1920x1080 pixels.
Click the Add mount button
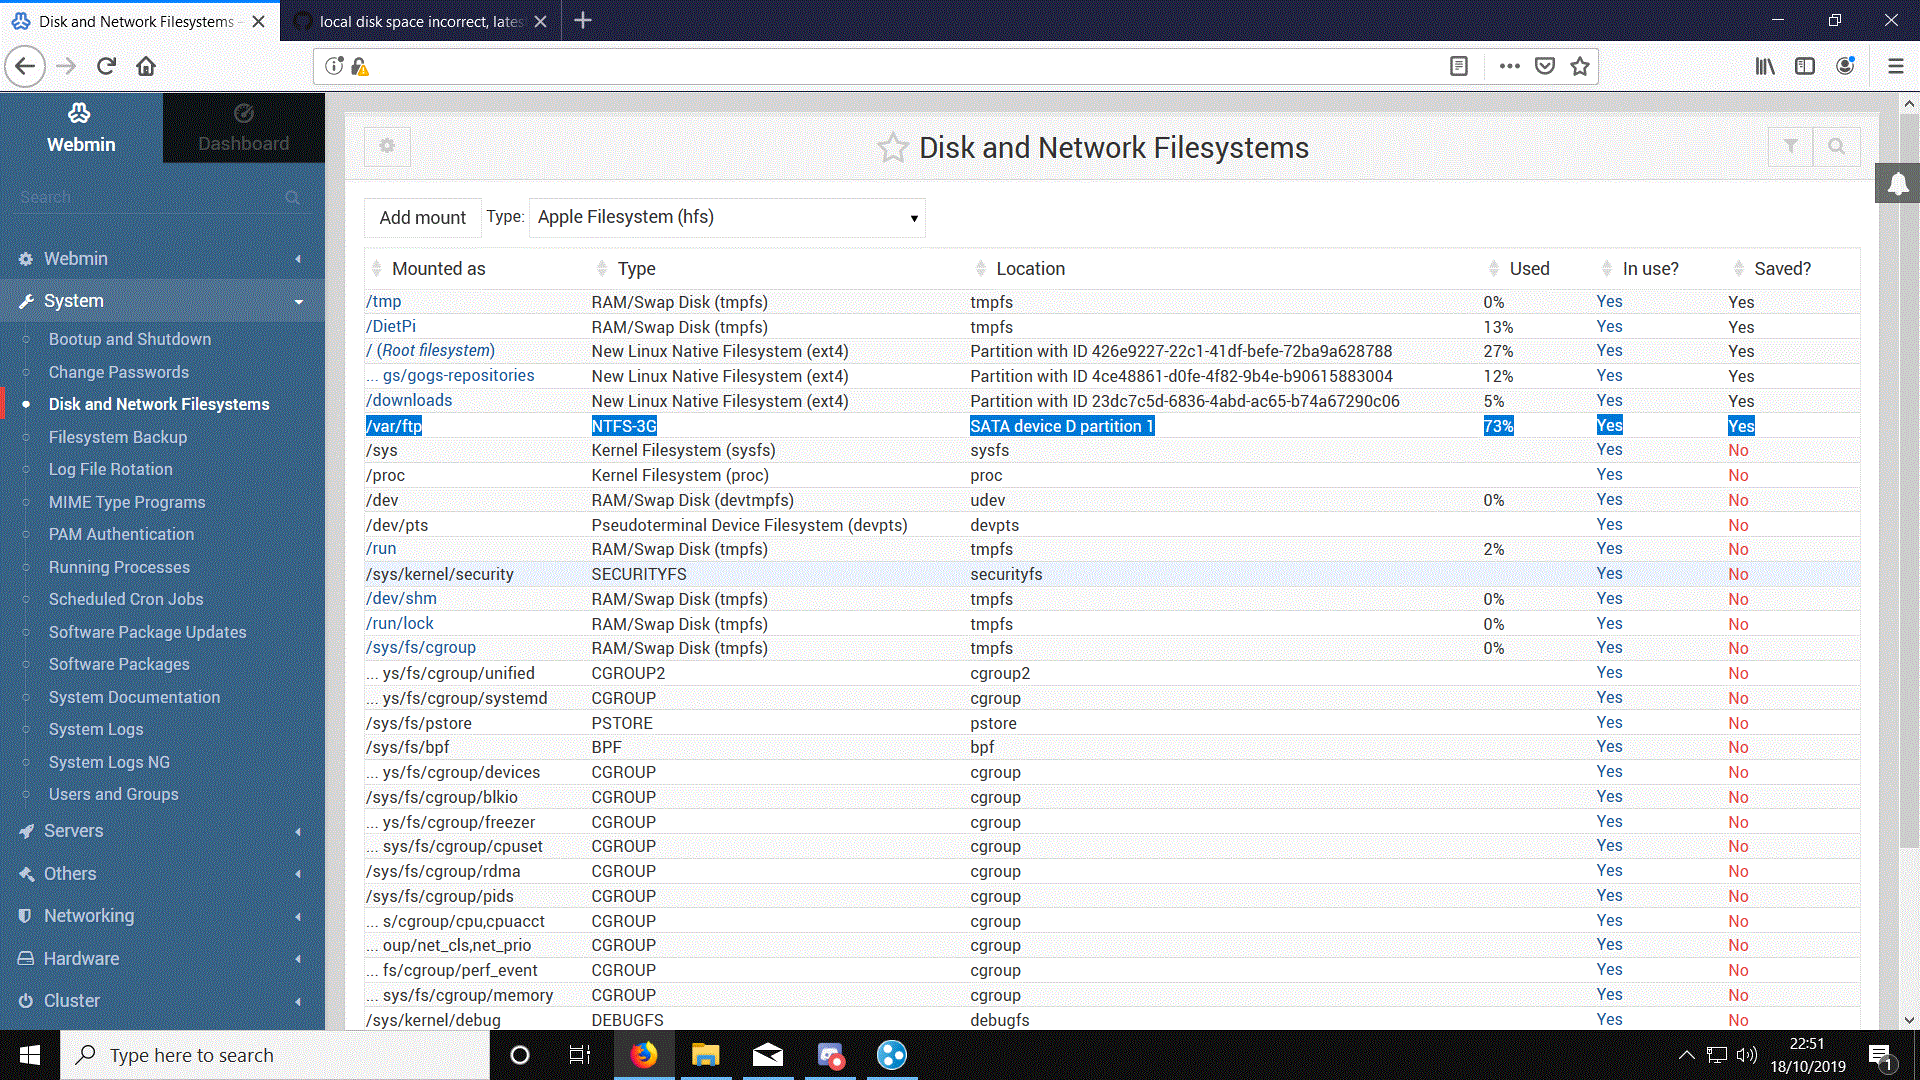tap(422, 218)
